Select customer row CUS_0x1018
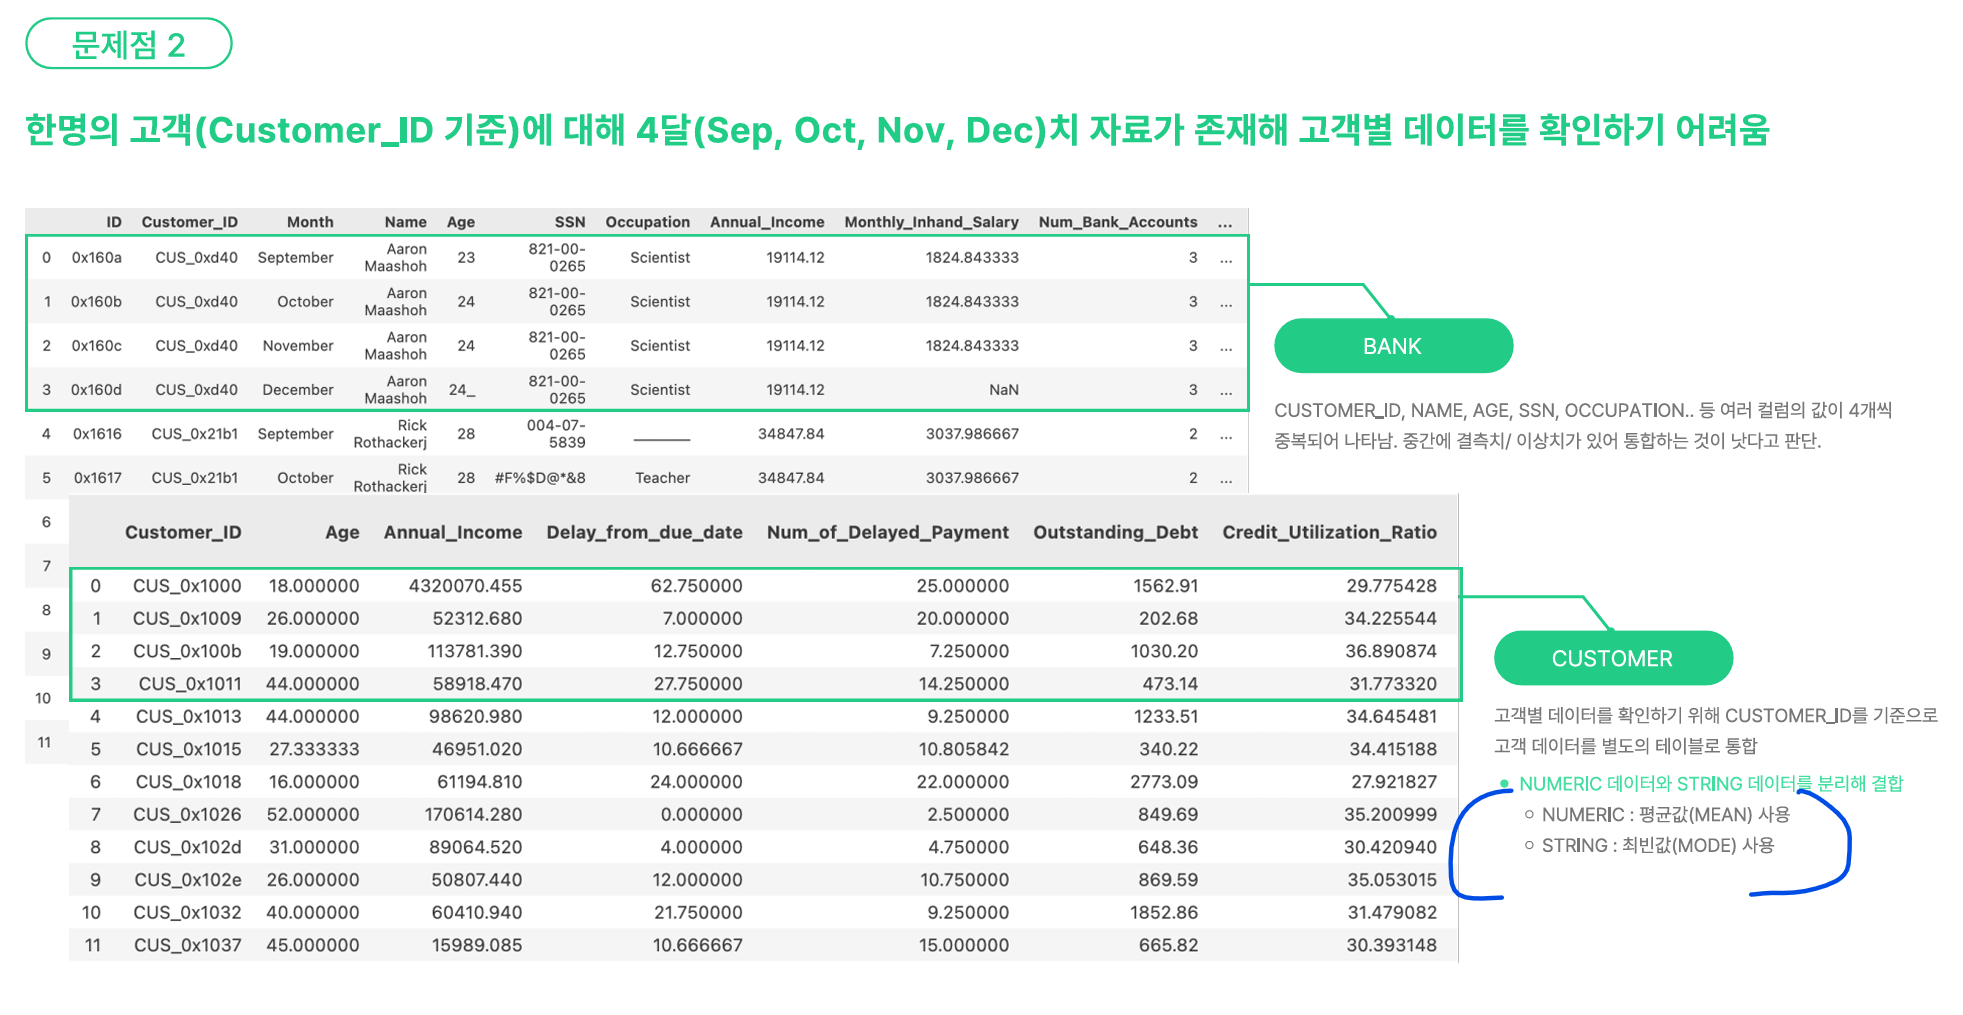Viewport: 1963px width, 1015px height. [x=764, y=782]
